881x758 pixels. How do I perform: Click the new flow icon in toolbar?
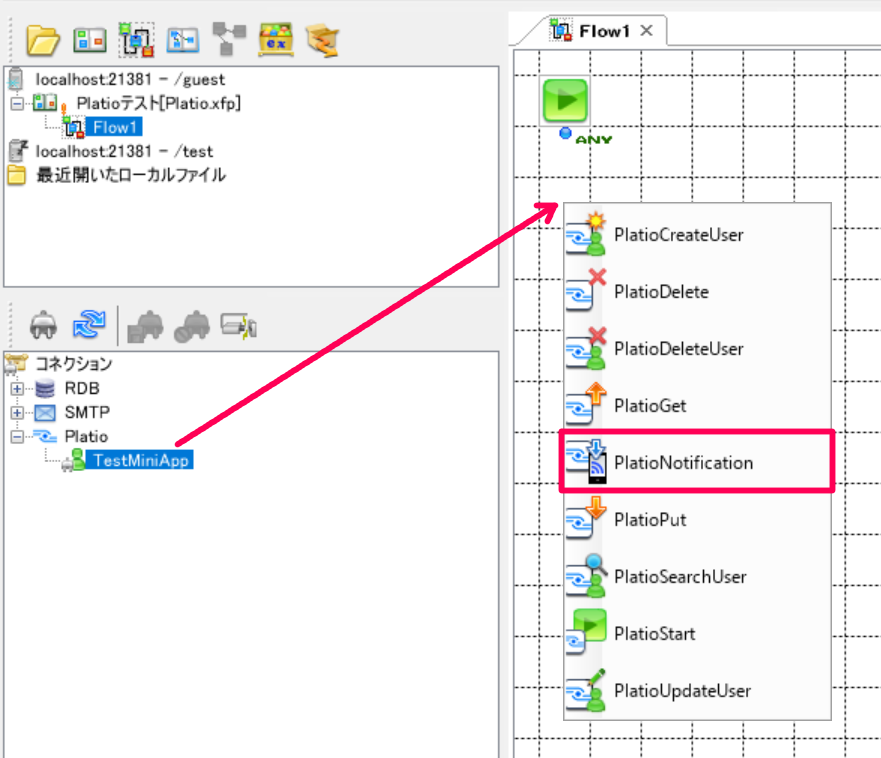136,40
